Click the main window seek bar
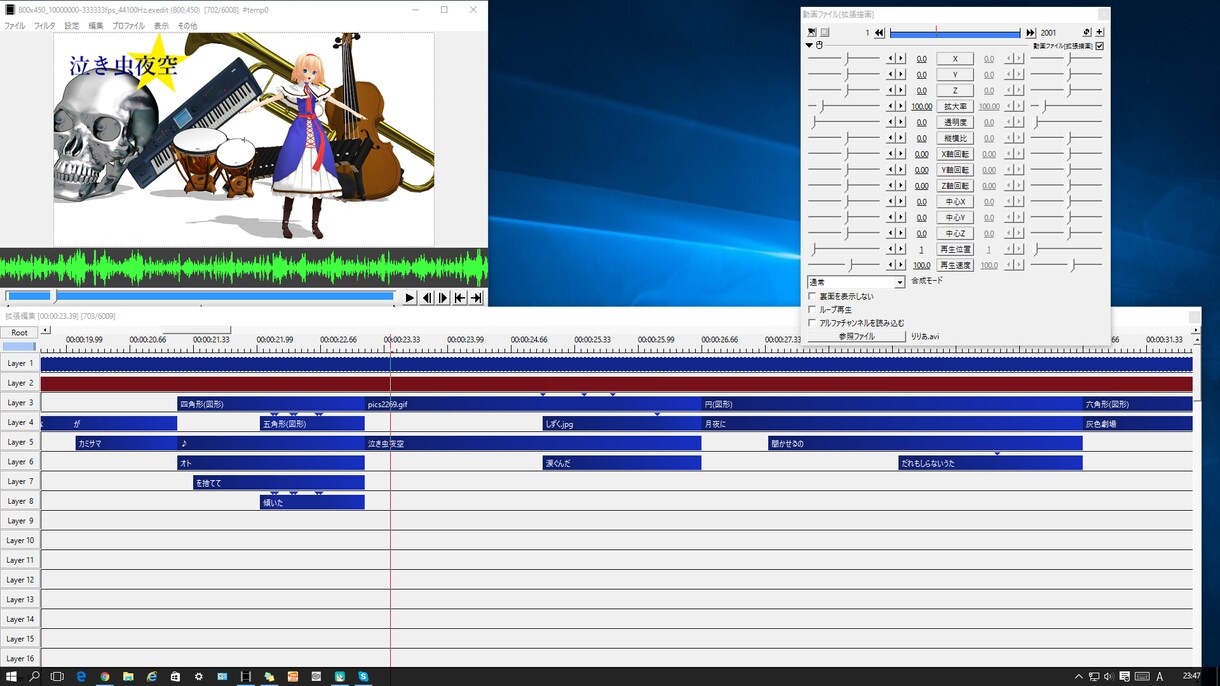The image size is (1220, 686). pyautogui.click(x=200, y=297)
